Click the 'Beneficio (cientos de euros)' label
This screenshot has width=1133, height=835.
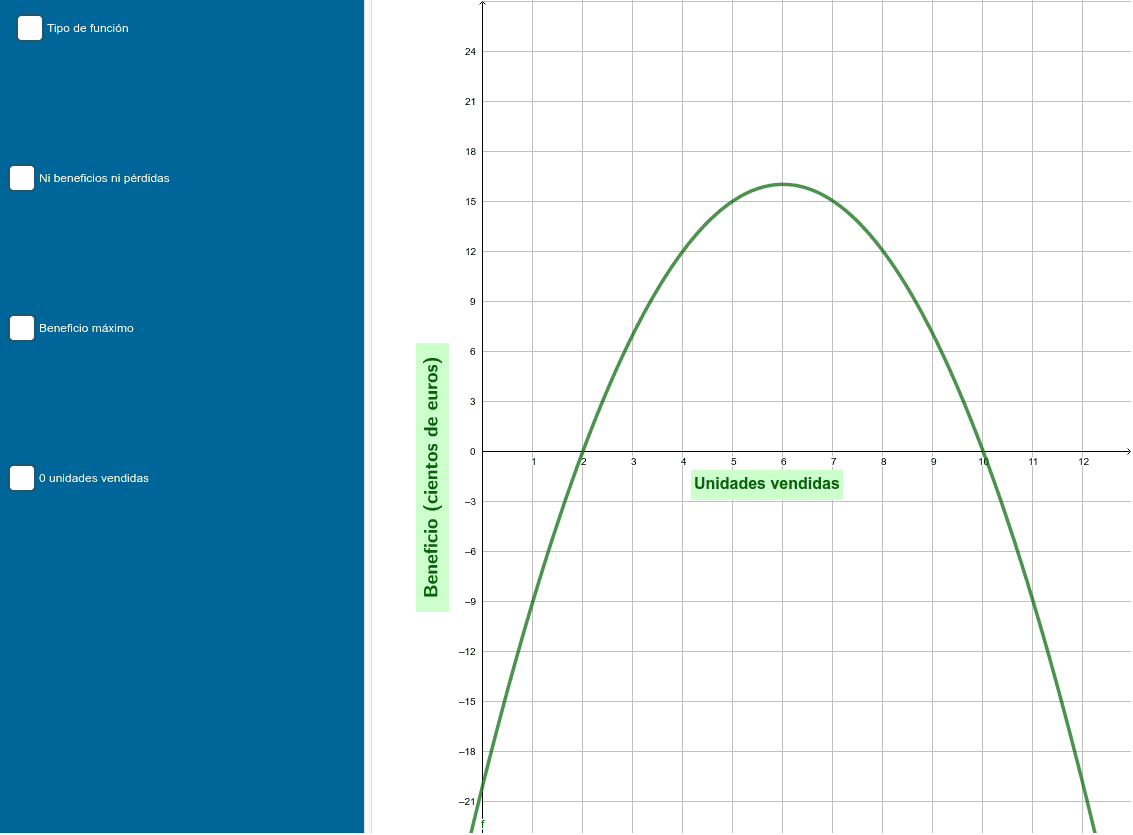point(432,477)
